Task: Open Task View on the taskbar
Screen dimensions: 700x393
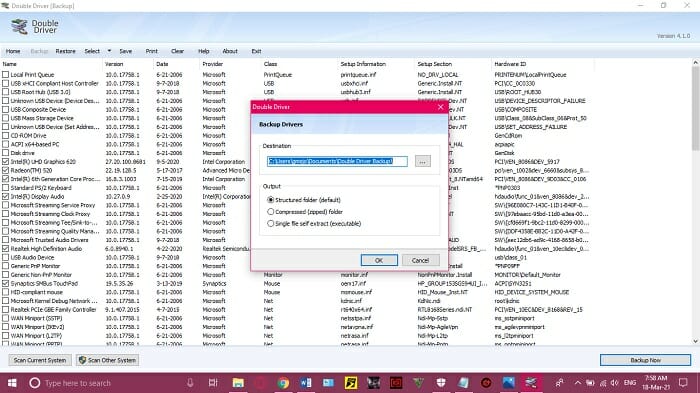Action: click(213, 383)
